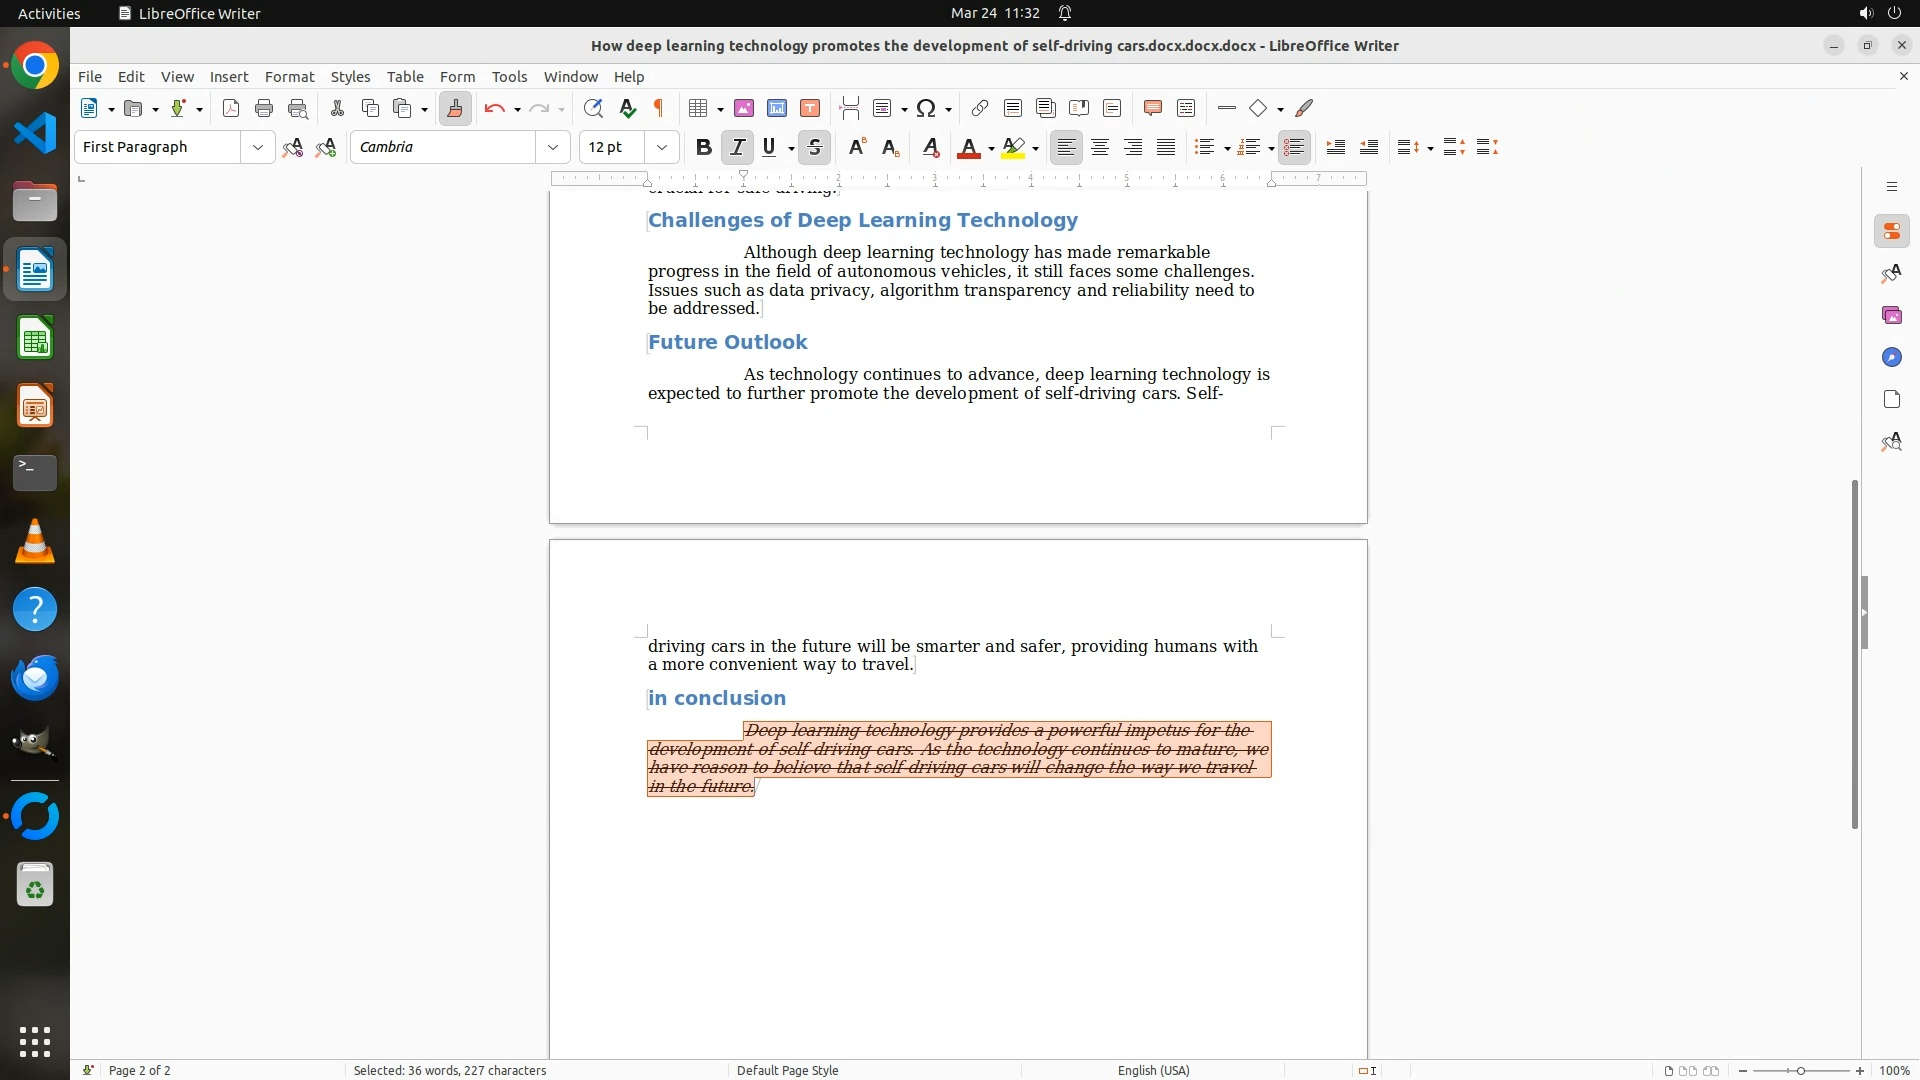Open sidebar Gallery panel icon
Screen dimensions: 1920x1080
pos(1891,316)
